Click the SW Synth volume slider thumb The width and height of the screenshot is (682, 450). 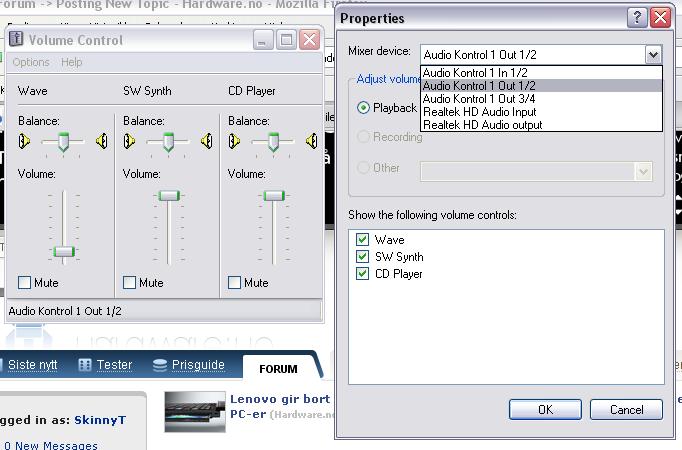169,196
